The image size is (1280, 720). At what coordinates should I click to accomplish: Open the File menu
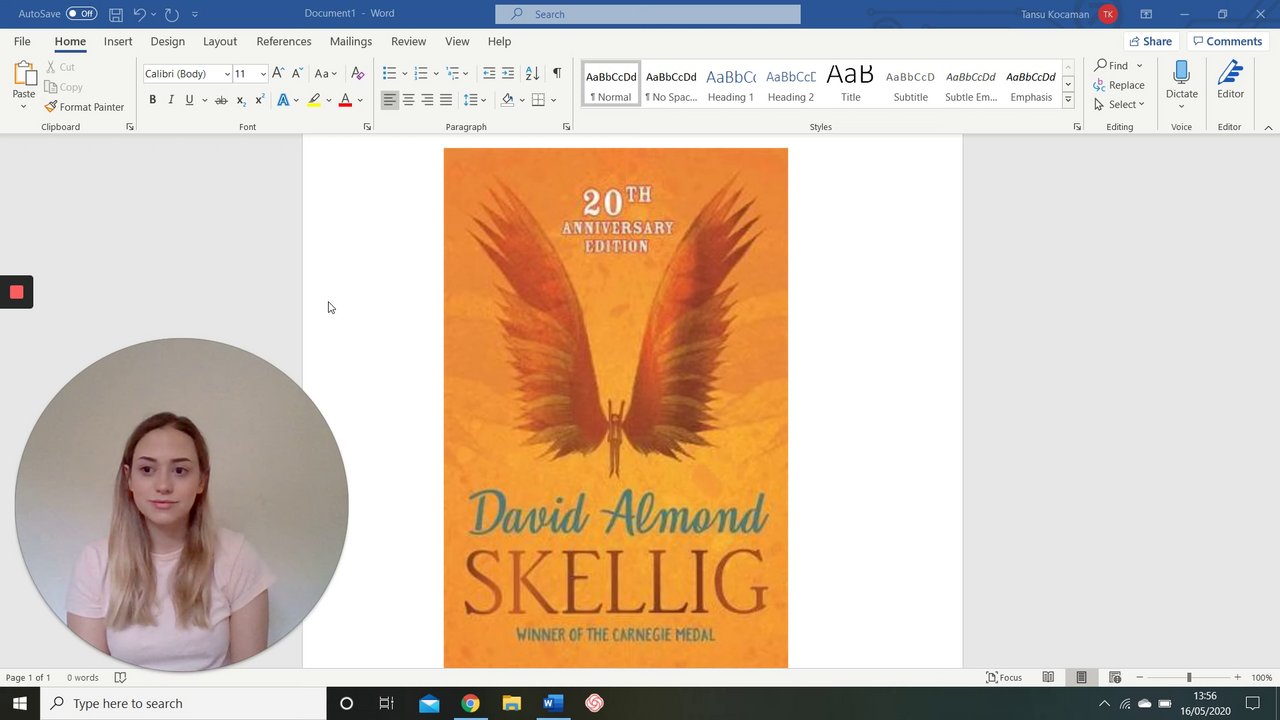click(22, 41)
